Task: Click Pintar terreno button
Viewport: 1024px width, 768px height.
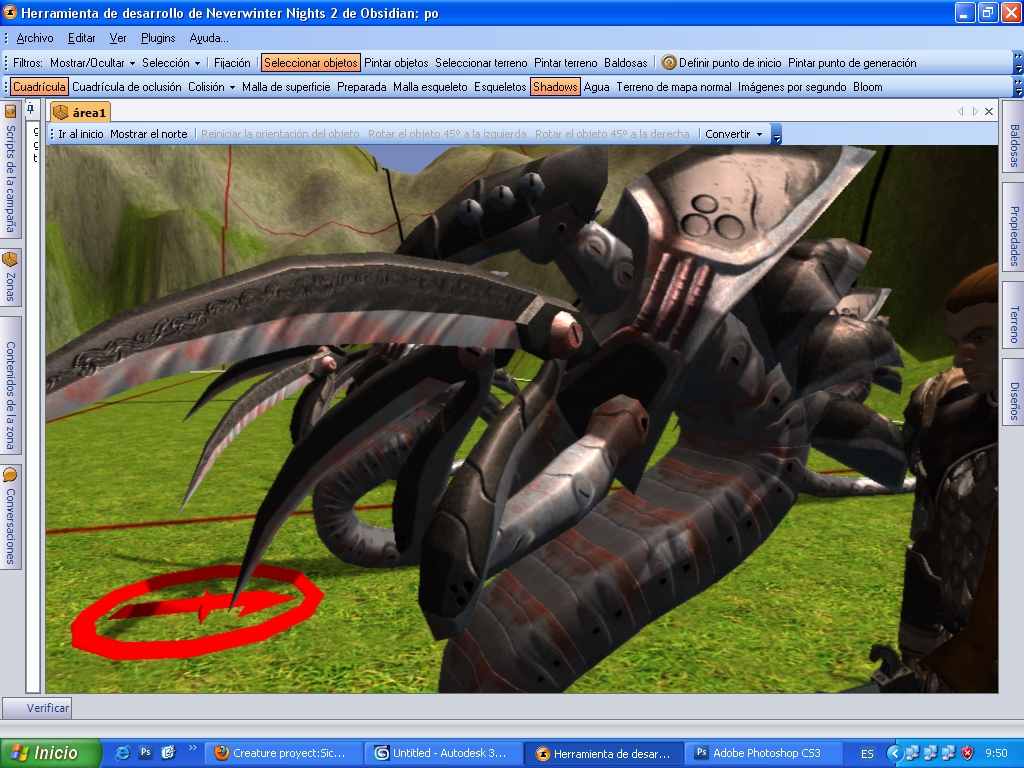Action: pyautogui.click(x=565, y=63)
